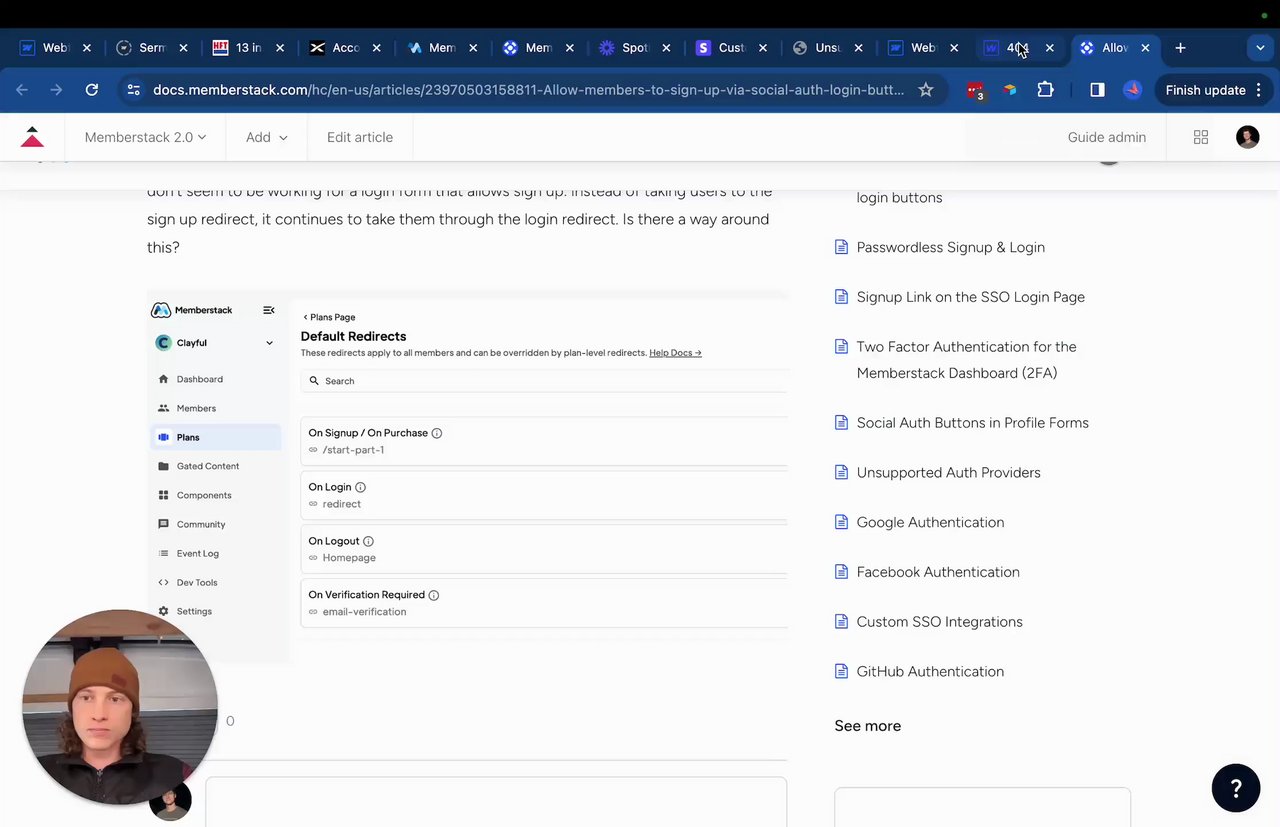Switch to the "Serm" tab
Screen dimensions: 1280x827
152,48
